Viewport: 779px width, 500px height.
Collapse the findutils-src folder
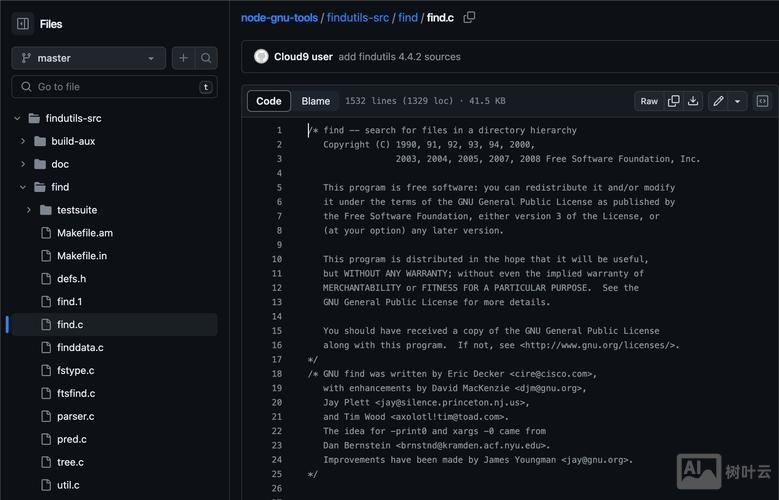[18, 118]
